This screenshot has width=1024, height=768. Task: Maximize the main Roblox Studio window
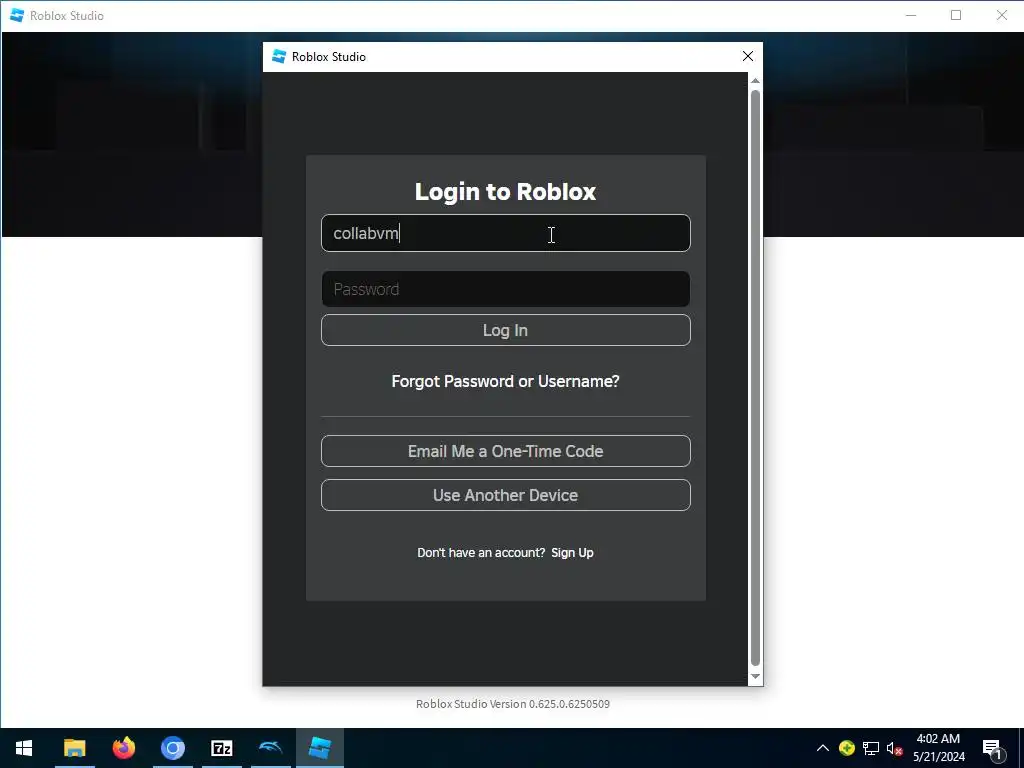click(956, 15)
